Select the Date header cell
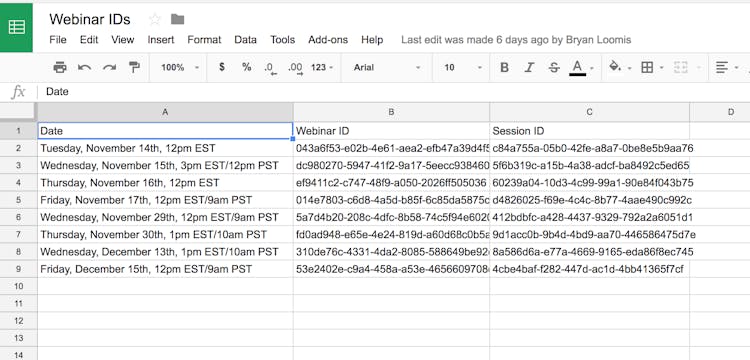Screen dimensions: 750x360 (165, 131)
